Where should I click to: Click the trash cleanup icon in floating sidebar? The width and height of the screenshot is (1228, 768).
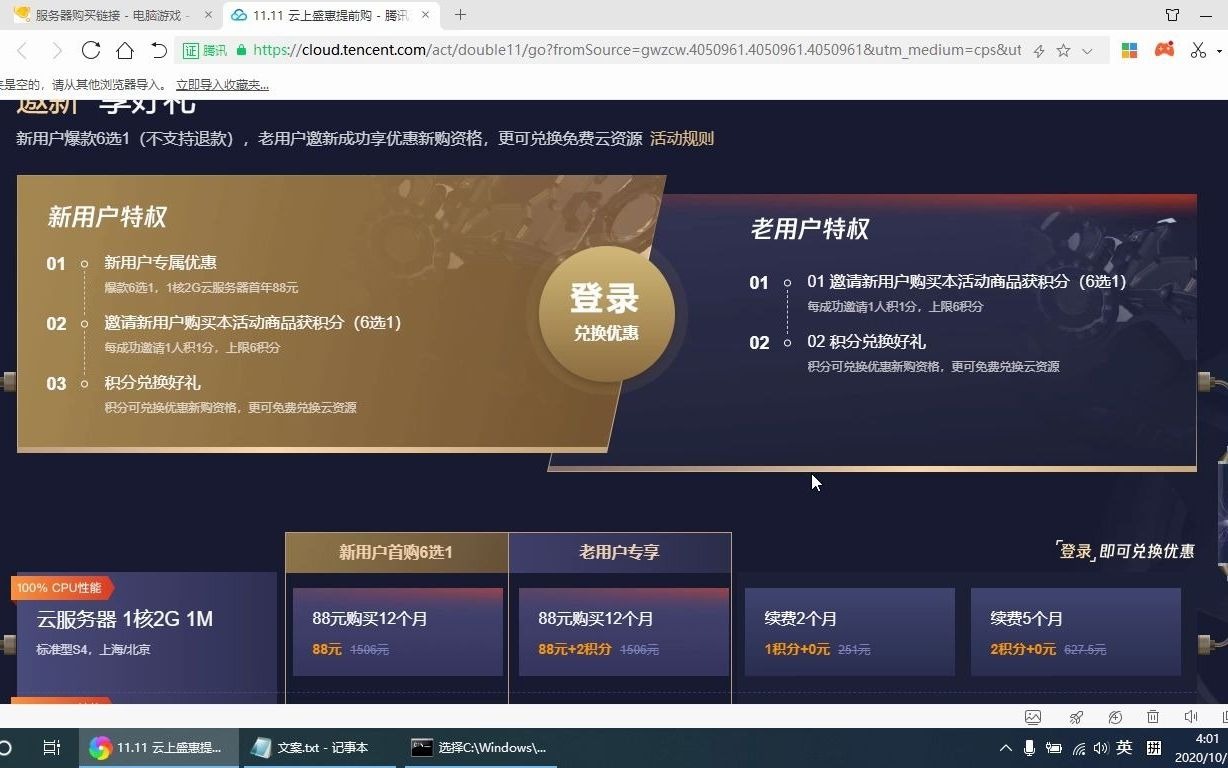coord(1153,717)
